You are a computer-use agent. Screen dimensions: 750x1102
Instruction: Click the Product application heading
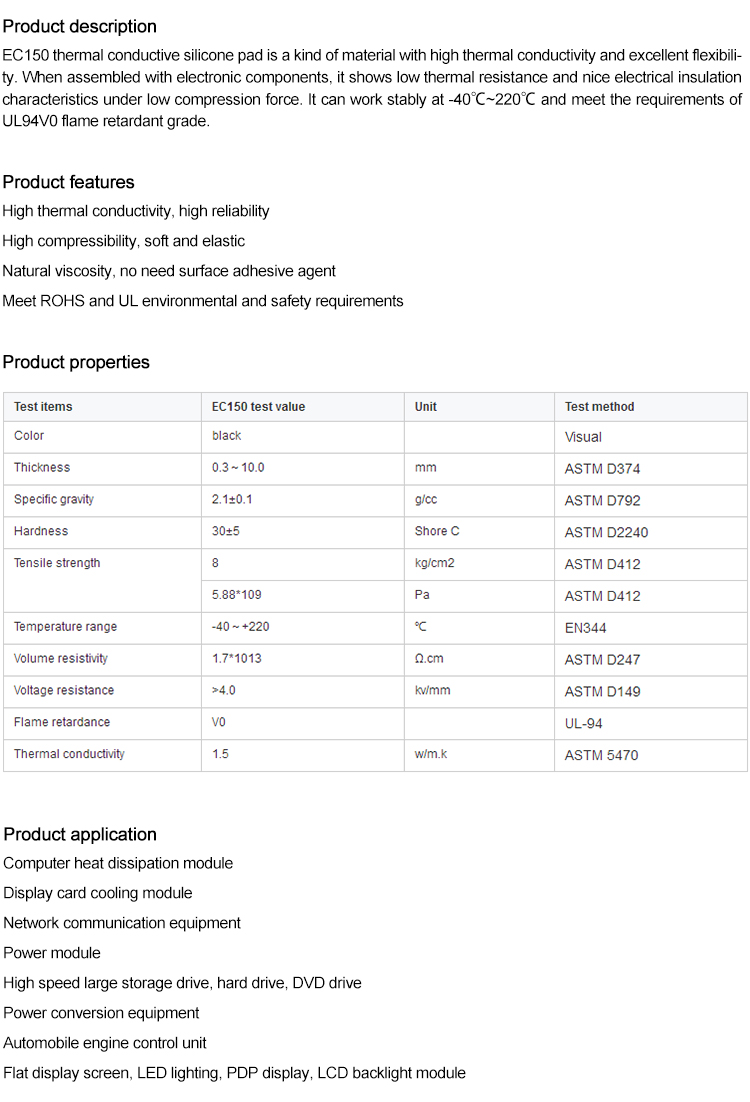(80, 834)
